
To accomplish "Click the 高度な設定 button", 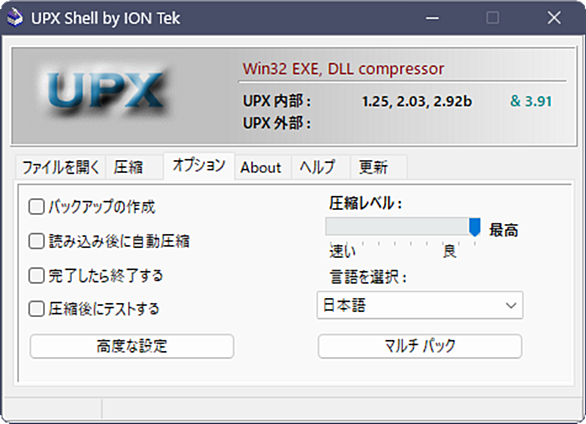I will click(x=132, y=346).
